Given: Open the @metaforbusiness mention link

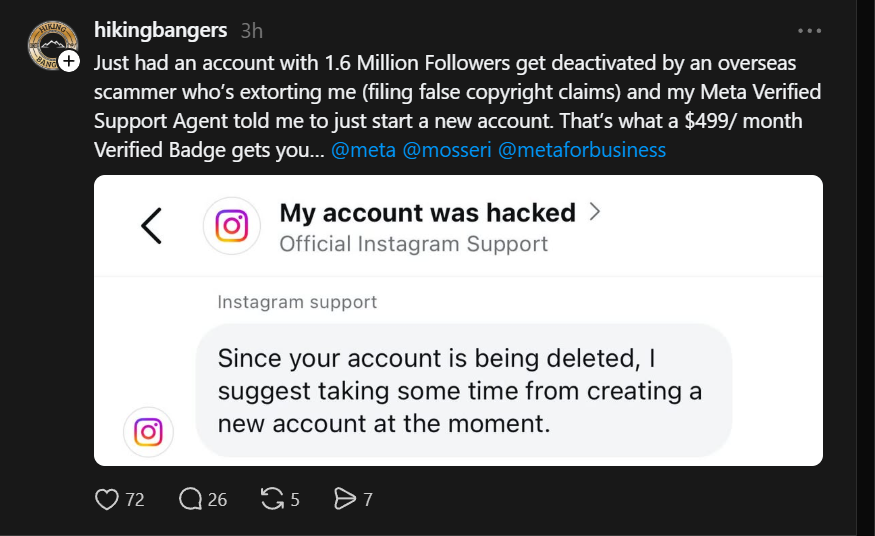Looking at the screenshot, I should coord(582,150).
